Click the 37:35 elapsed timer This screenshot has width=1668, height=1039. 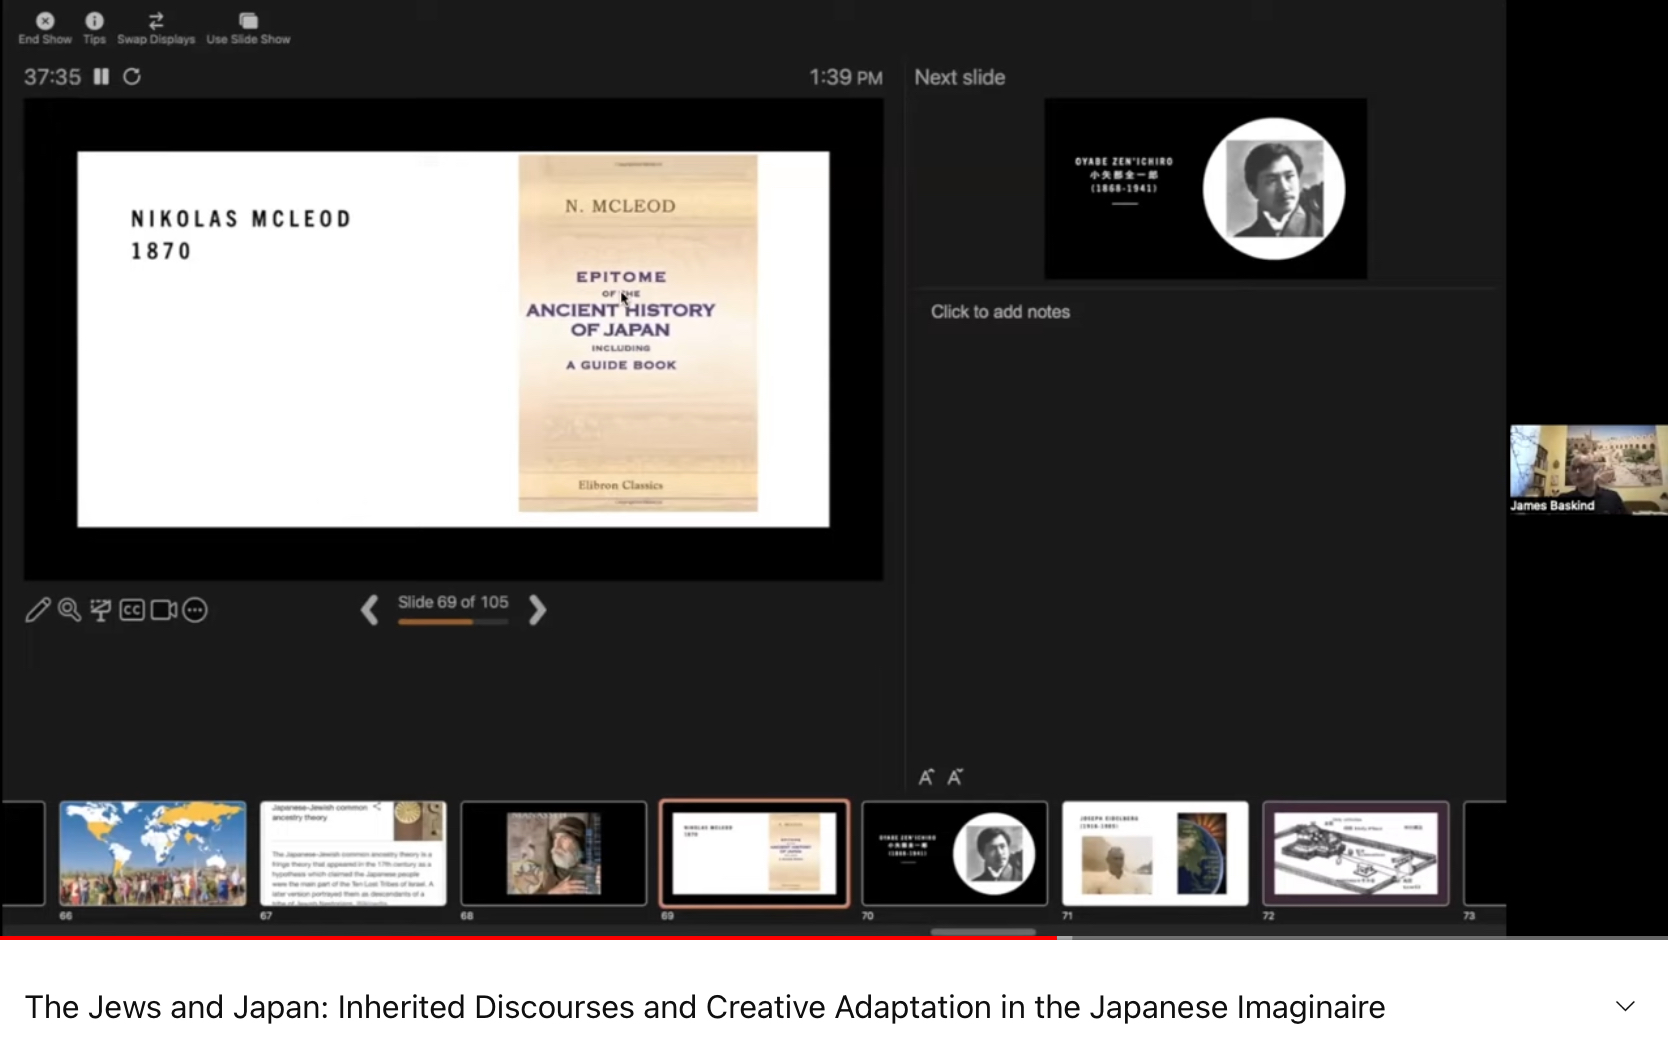pyautogui.click(x=52, y=77)
